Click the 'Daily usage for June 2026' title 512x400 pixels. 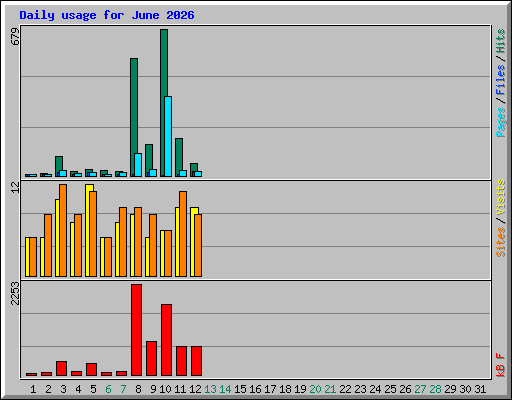[107, 15]
